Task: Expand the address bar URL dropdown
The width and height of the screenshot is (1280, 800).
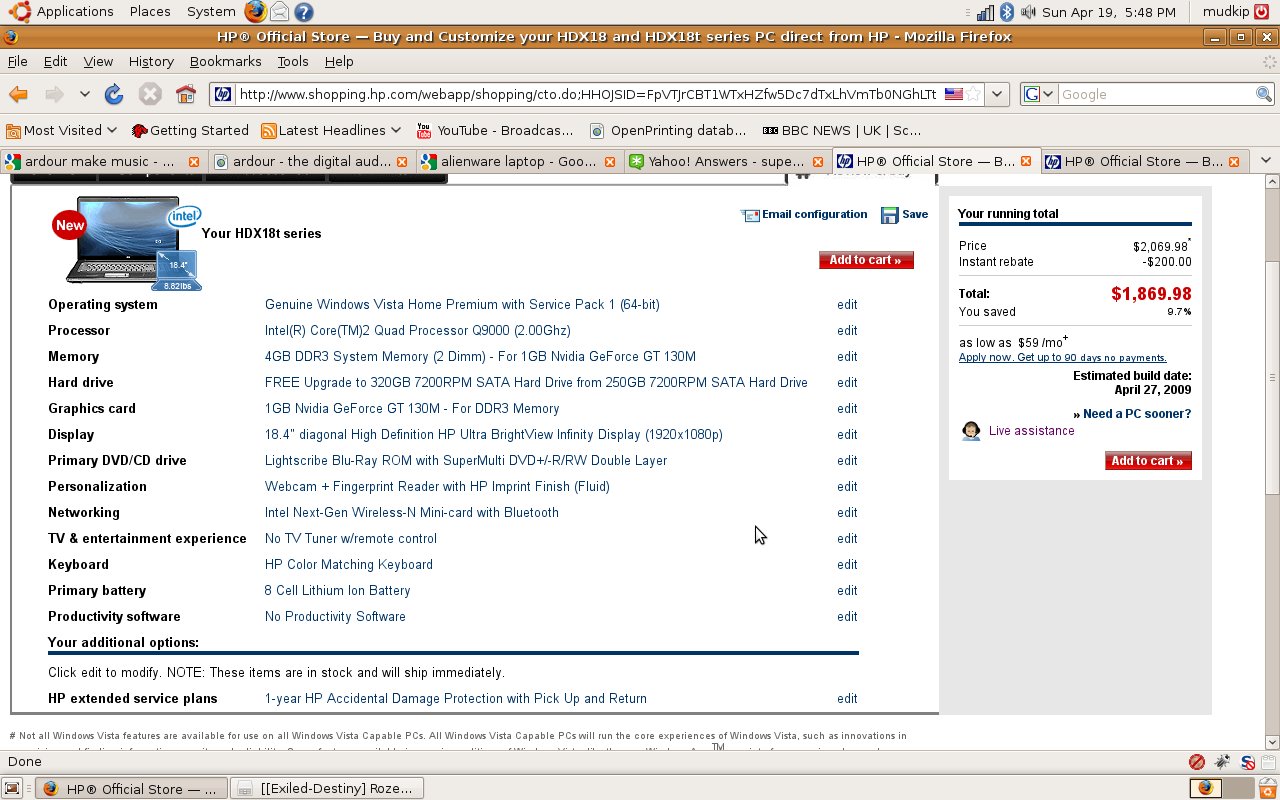Action: pyautogui.click(x=997, y=94)
